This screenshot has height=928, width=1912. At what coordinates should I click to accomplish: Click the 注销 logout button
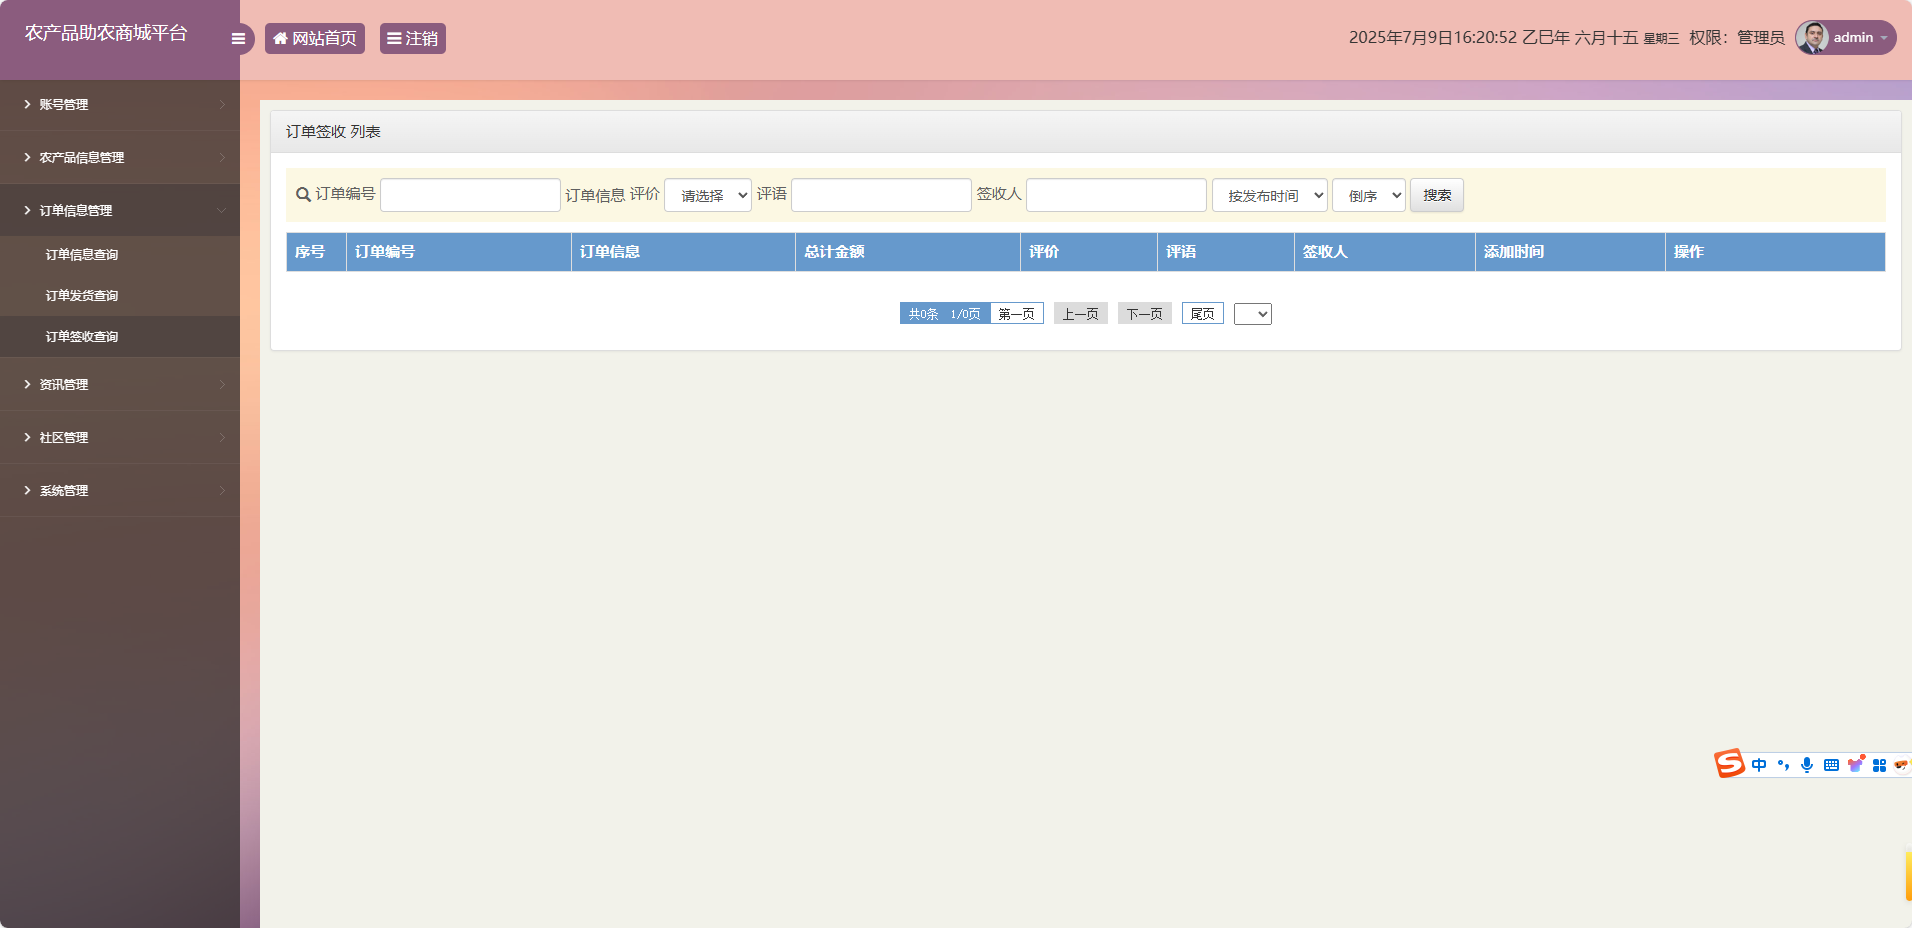pos(411,38)
